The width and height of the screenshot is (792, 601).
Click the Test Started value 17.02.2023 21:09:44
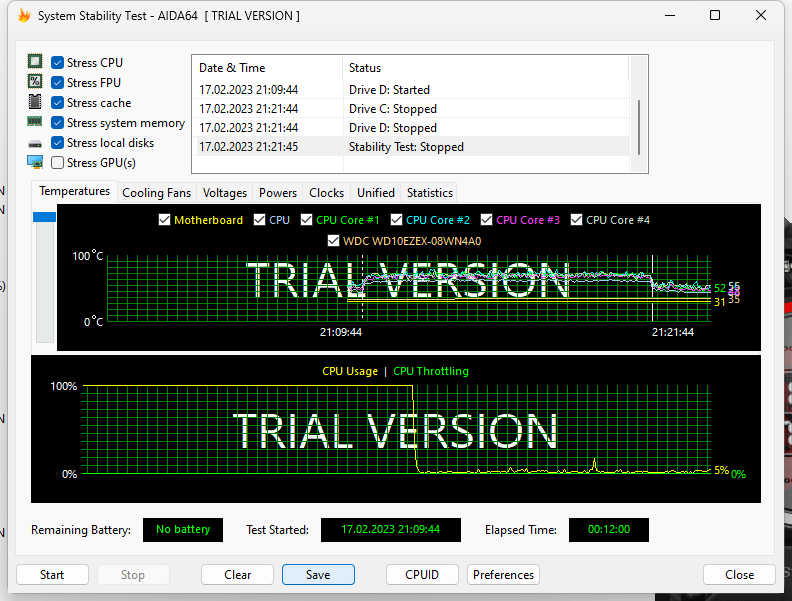(x=390, y=530)
